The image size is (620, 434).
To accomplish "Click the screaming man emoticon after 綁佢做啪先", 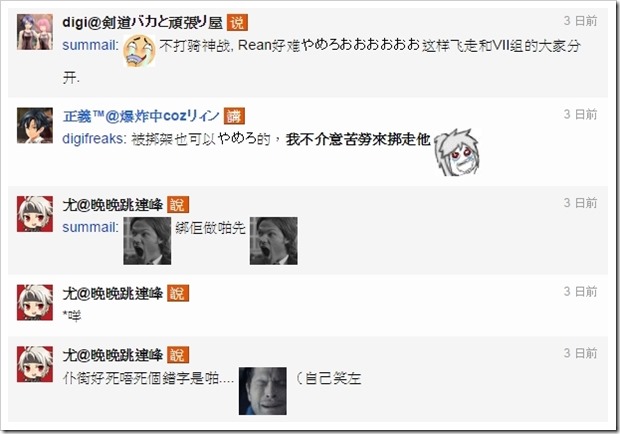I will 274,241.
